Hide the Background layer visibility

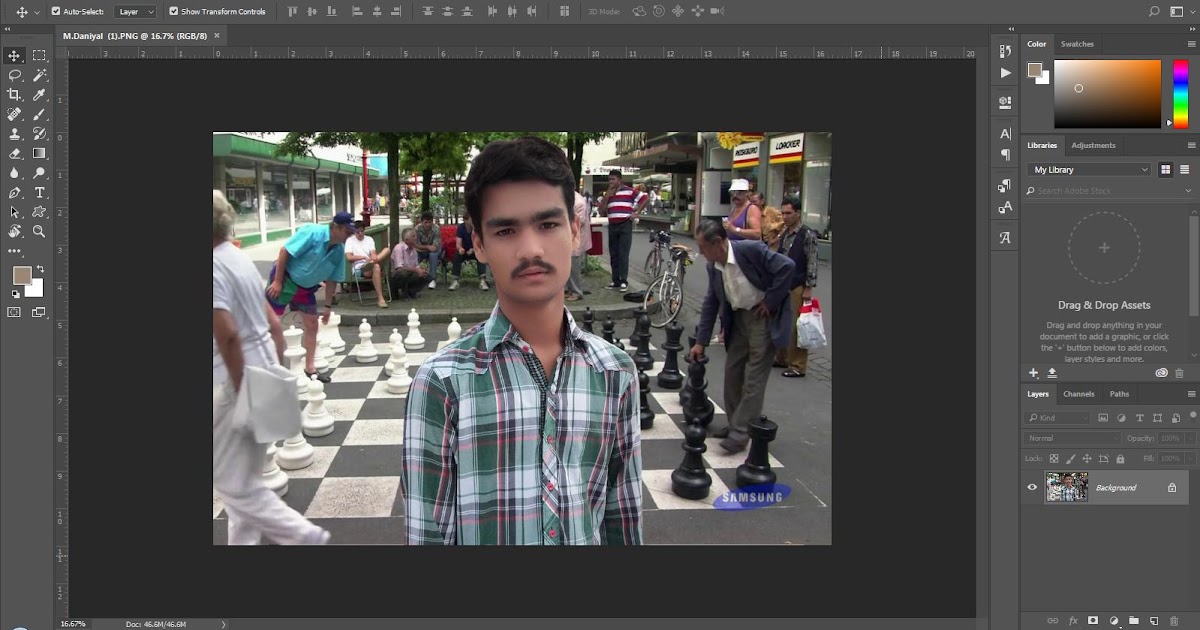1032,487
